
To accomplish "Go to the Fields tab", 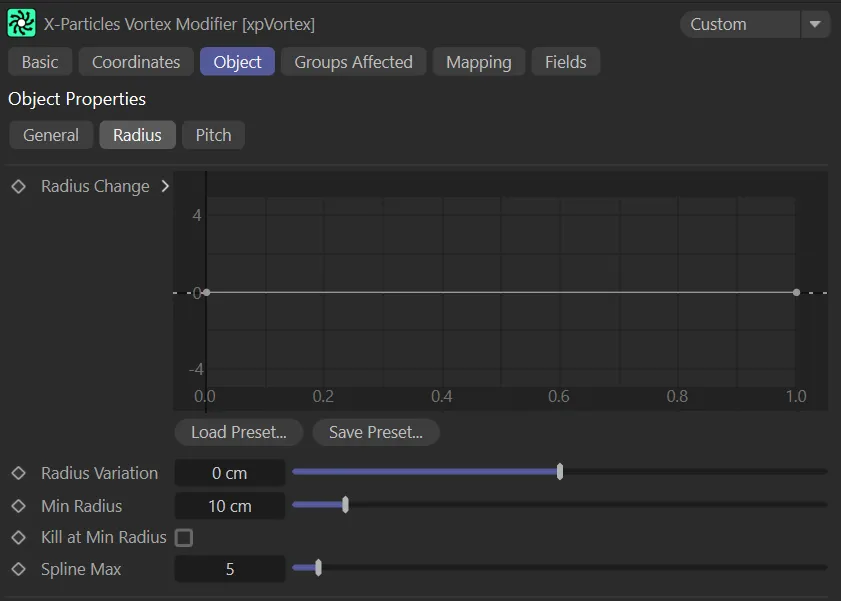I will pos(565,62).
